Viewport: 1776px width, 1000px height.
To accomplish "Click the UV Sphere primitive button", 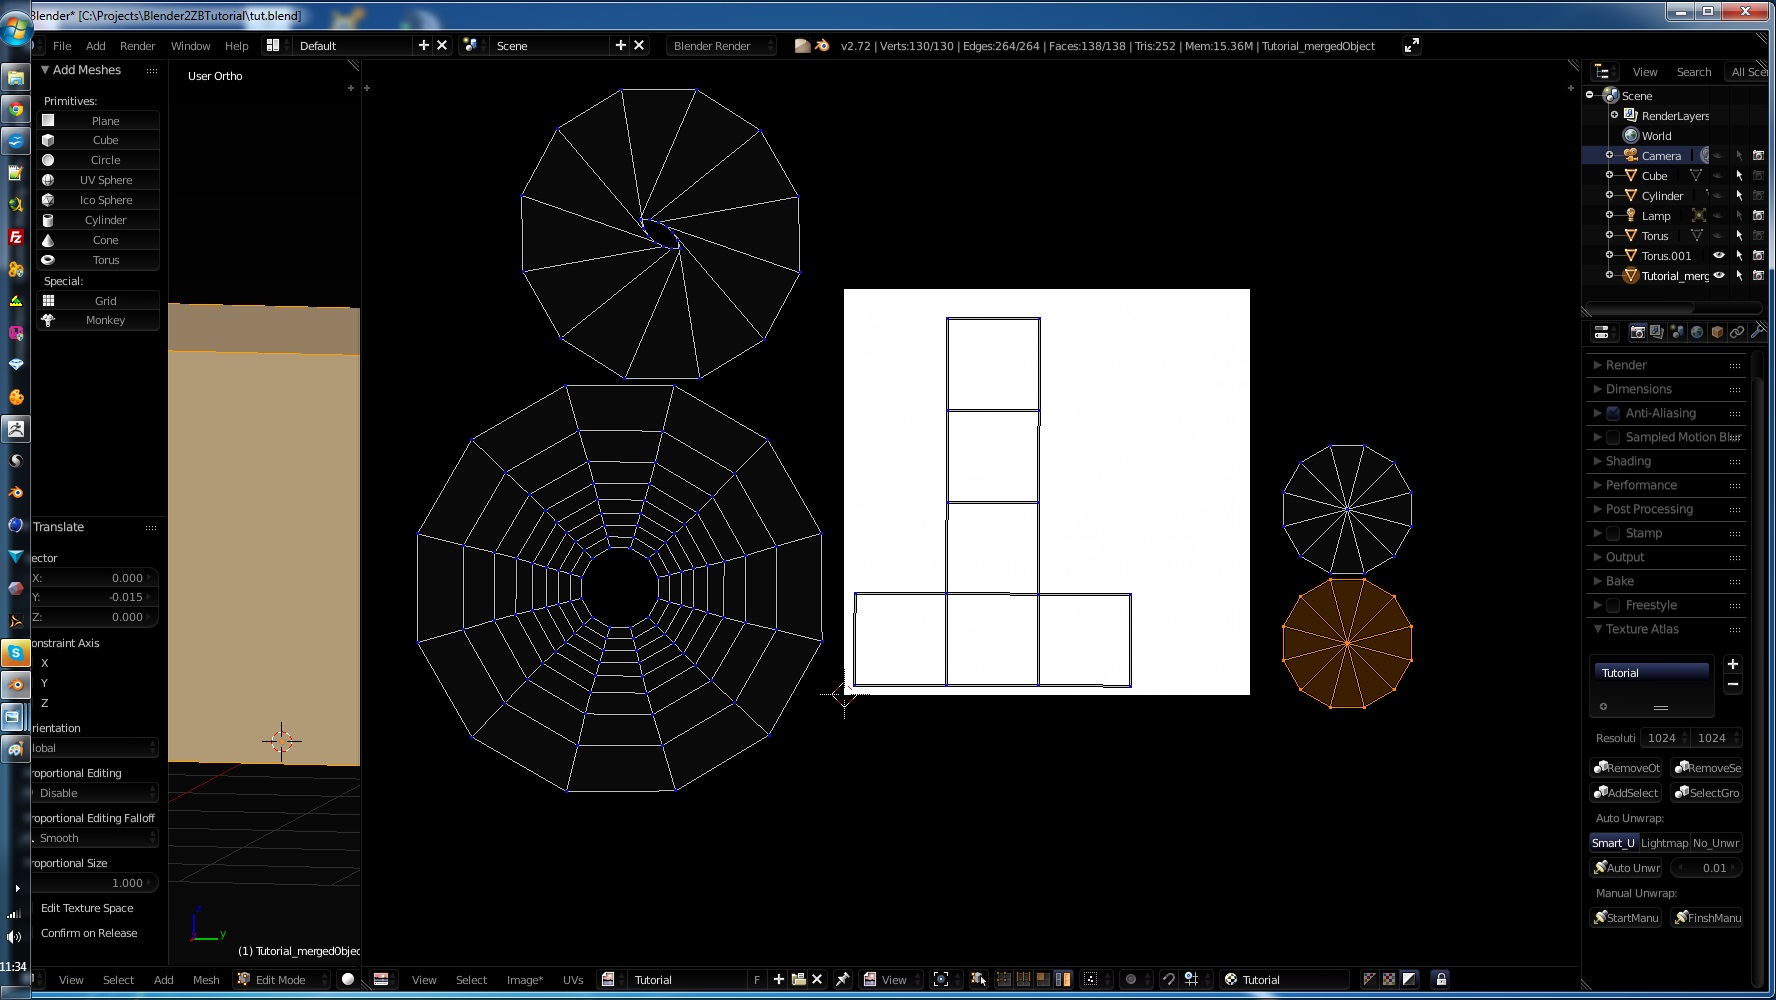I will pyautogui.click(x=105, y=180).
